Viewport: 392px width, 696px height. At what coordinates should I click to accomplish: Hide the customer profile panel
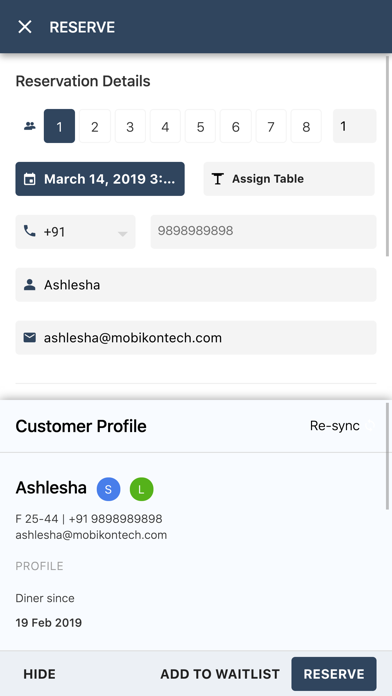(40, 674)
